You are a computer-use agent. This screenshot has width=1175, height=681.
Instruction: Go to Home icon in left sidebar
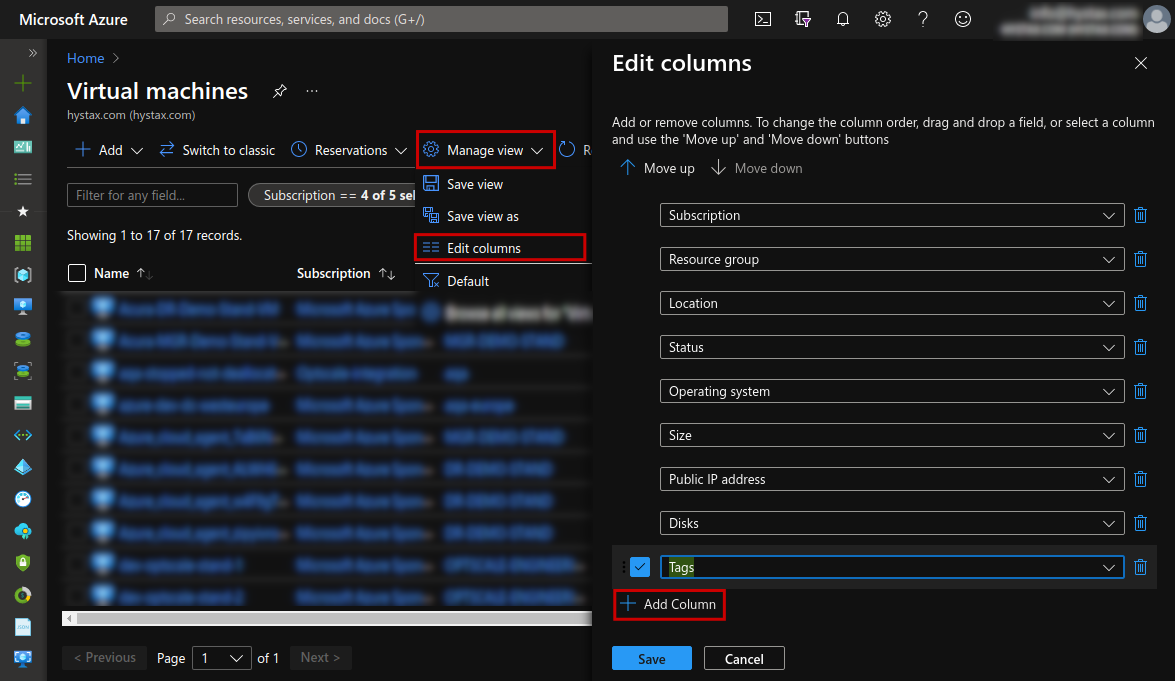coord(23,115)
